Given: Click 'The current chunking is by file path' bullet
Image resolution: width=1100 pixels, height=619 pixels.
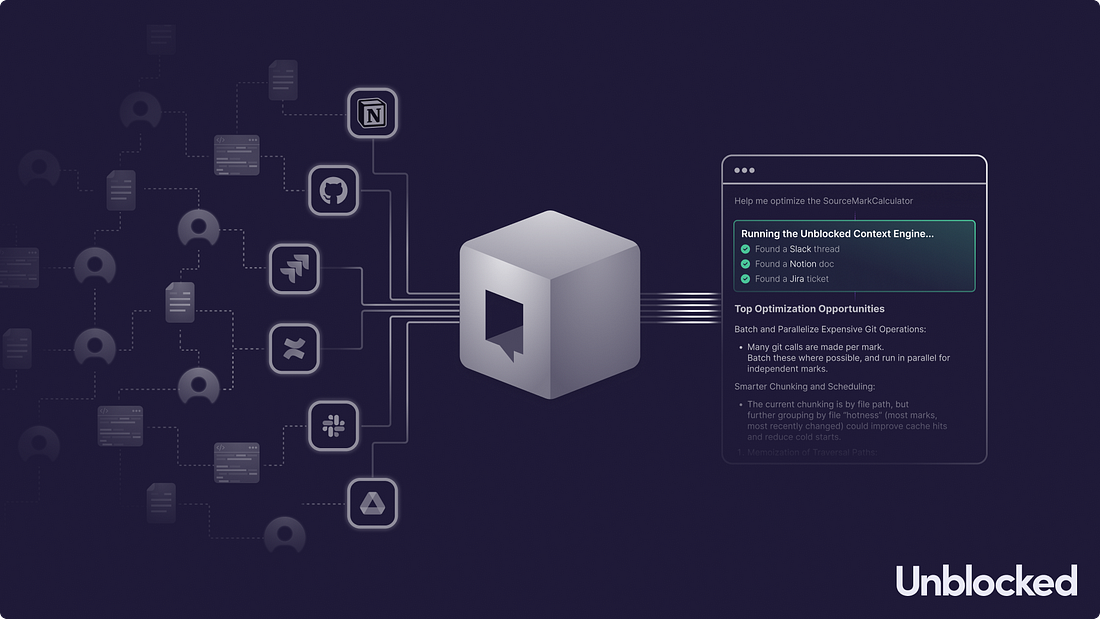Looking at the screenshot, I should coord(828,404).
